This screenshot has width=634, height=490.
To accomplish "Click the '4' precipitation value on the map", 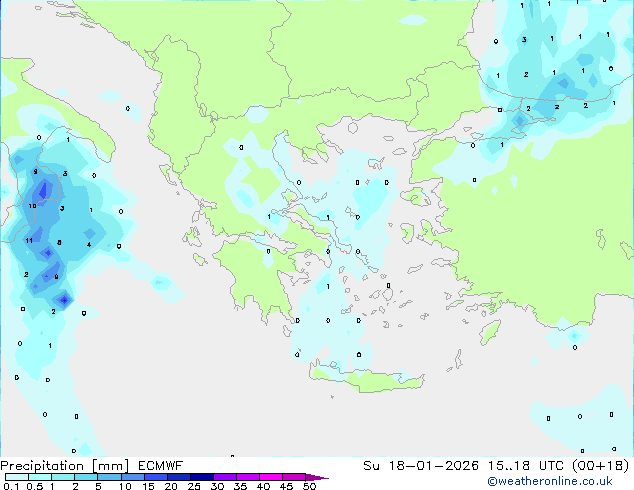I will [x=89, y=245].
